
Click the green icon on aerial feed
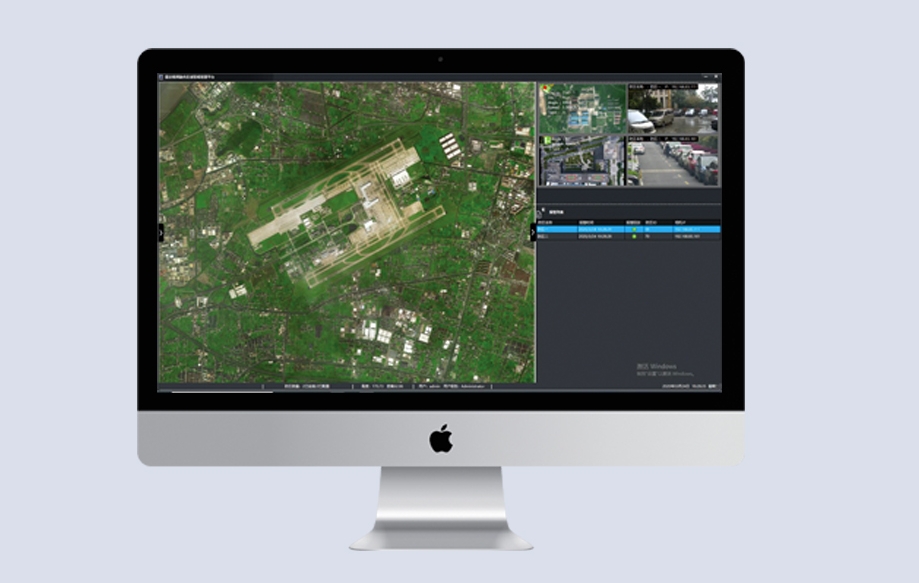[545, 140]
